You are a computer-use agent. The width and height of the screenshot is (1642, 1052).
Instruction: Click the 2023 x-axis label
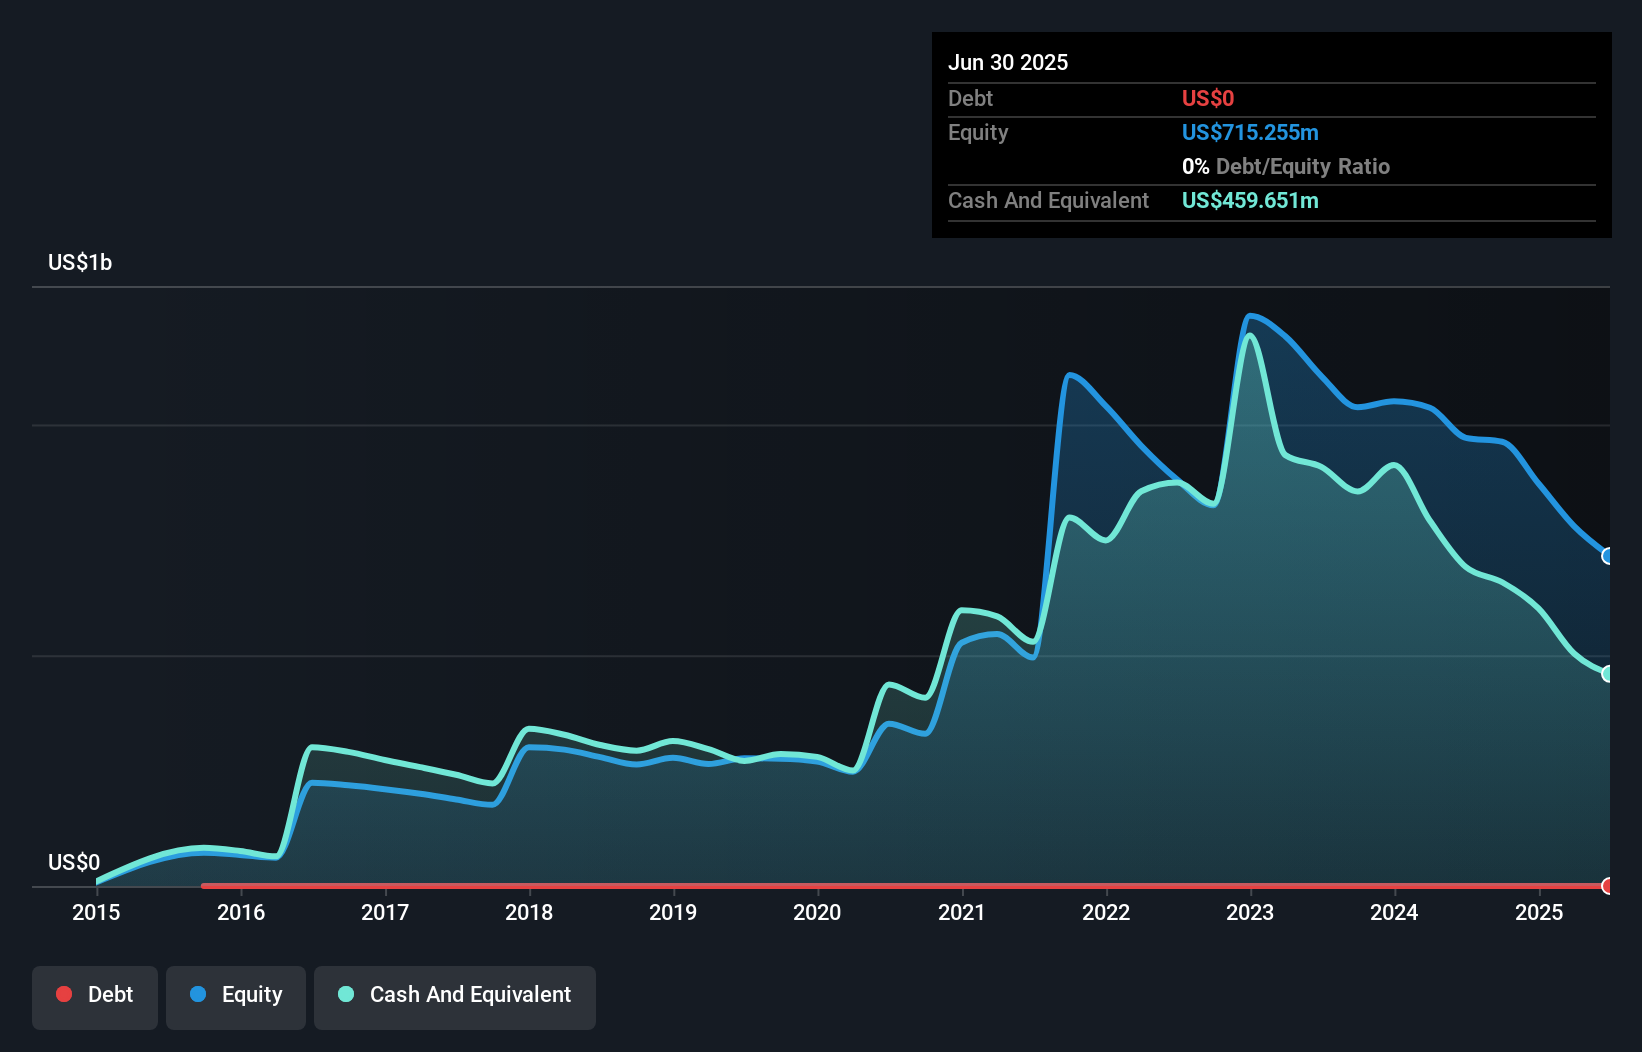click(x=1250, y=912)
